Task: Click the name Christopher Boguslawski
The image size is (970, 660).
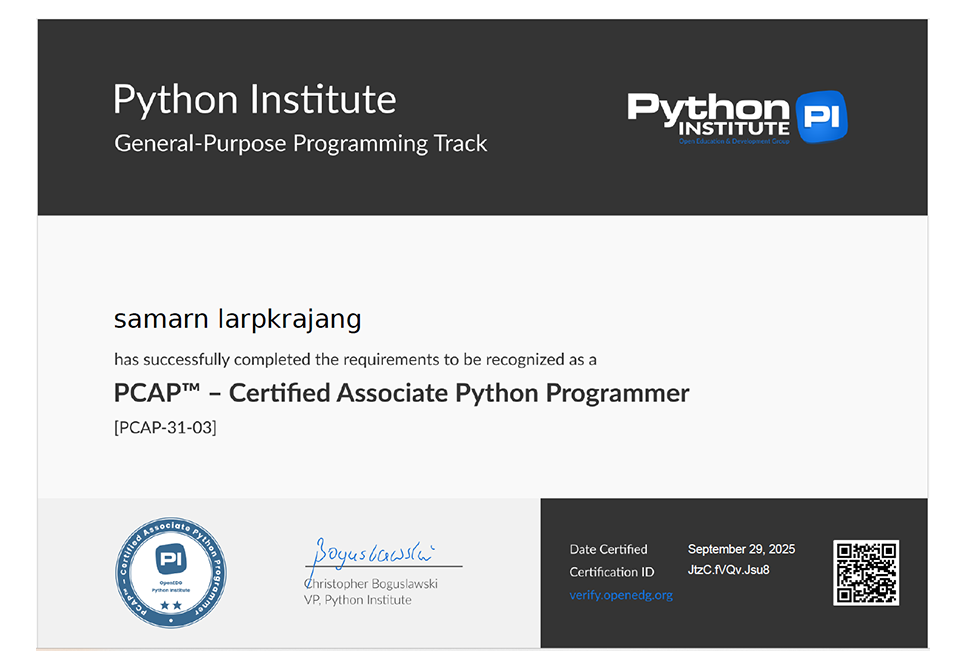Action: (x=371, y=583)
